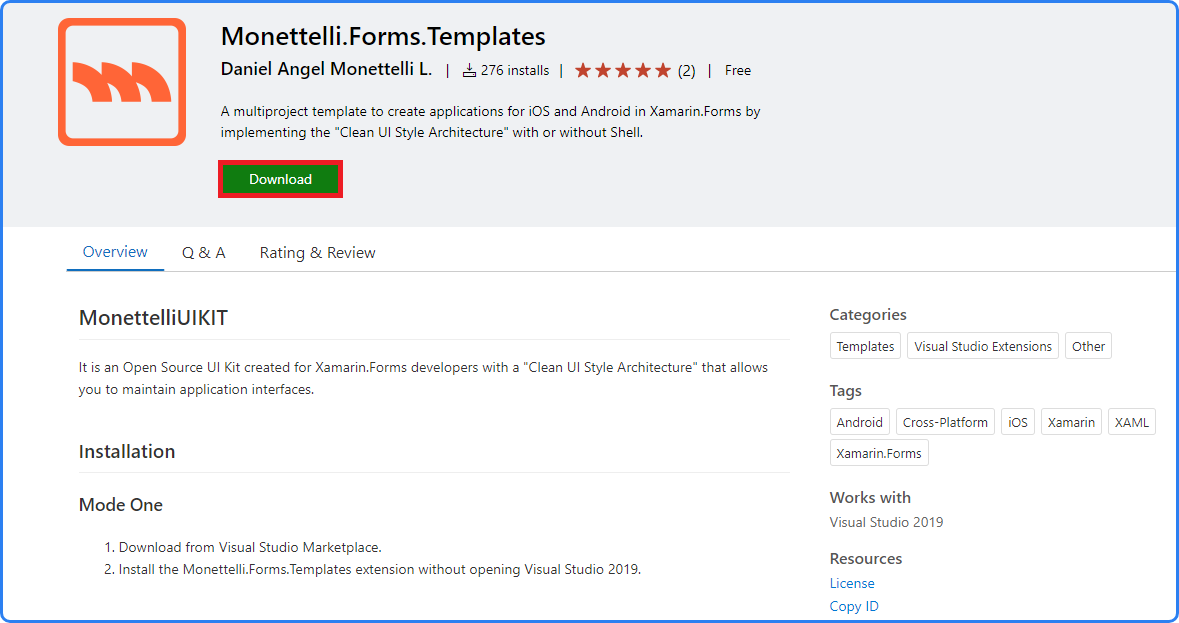Click the Cross-Platform tag
The height and width of the screenshot is (623, 1179).
pos(945,422)
